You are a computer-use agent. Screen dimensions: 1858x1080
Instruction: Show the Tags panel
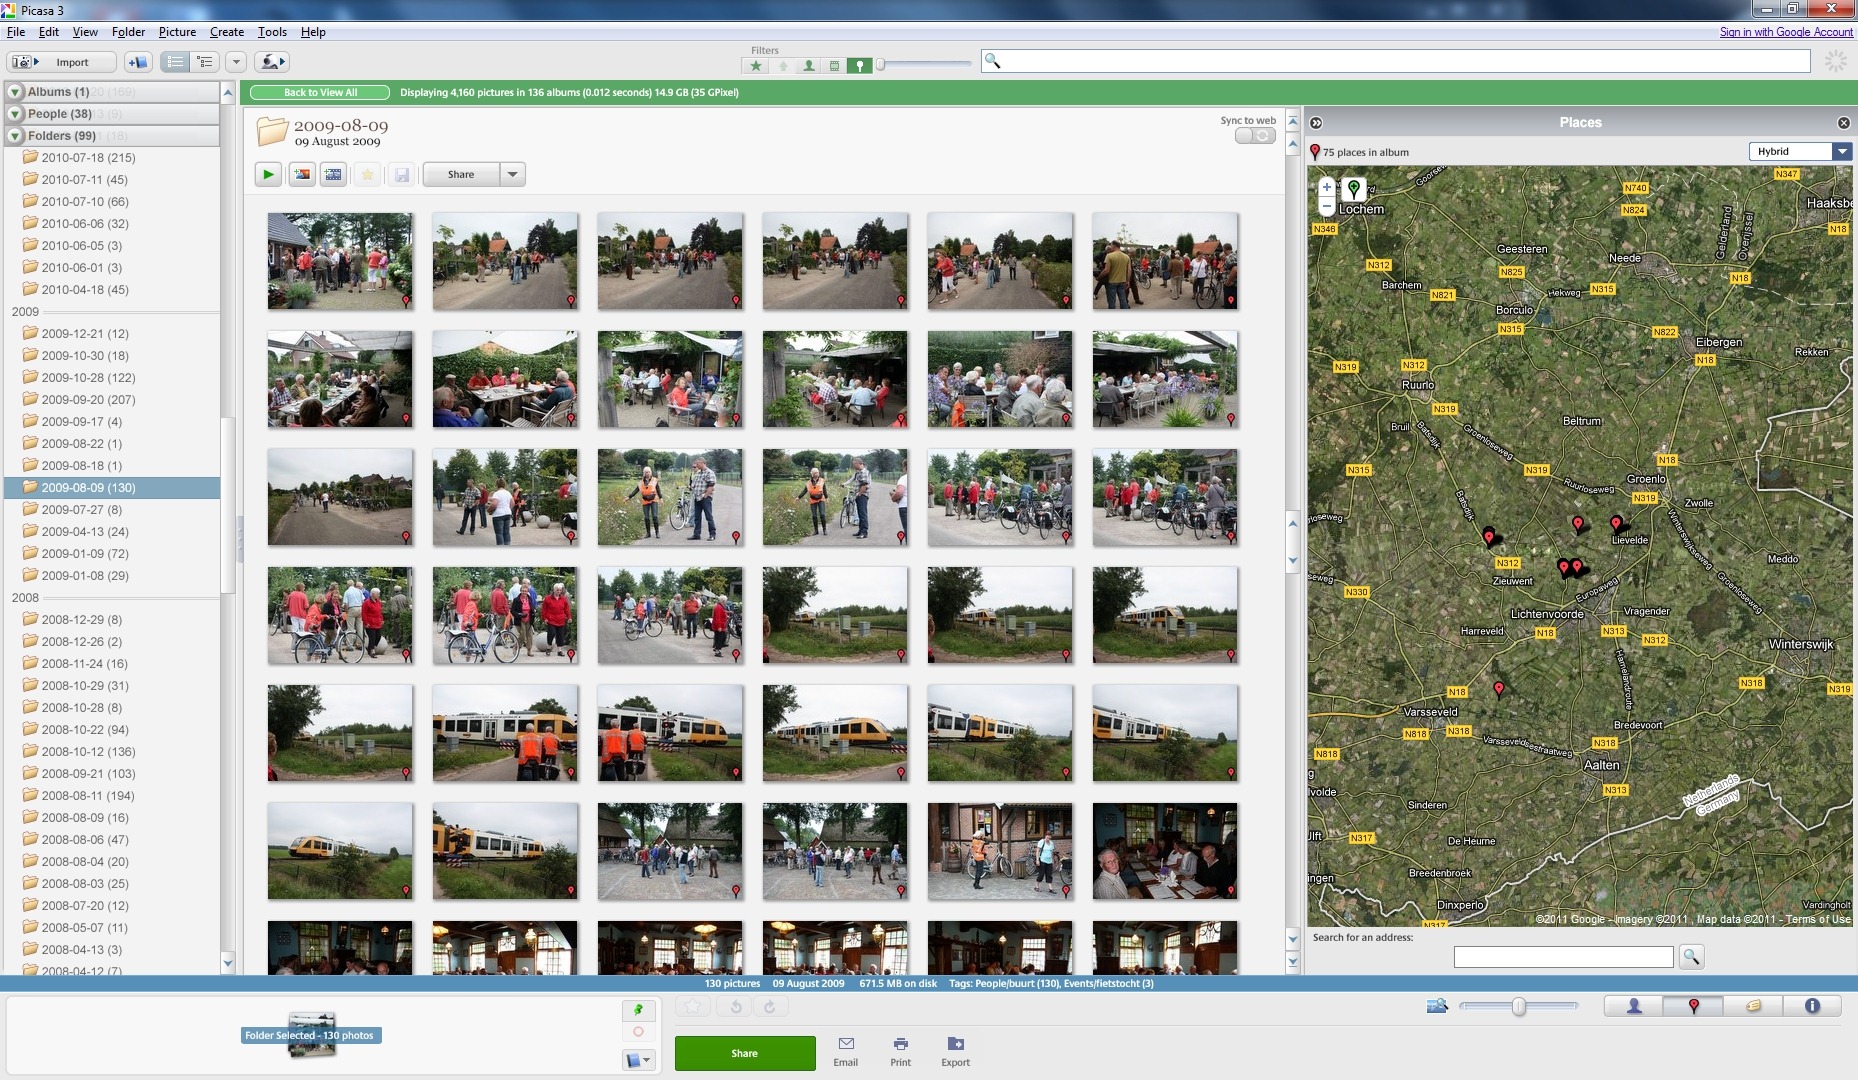[x=1752, y=1006]
